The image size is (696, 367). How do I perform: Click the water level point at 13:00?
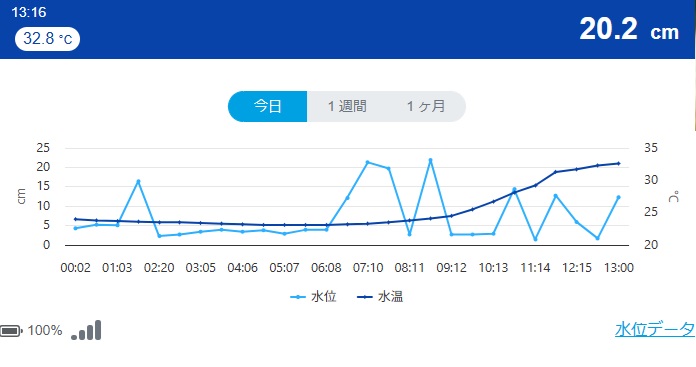click(618, 197)
